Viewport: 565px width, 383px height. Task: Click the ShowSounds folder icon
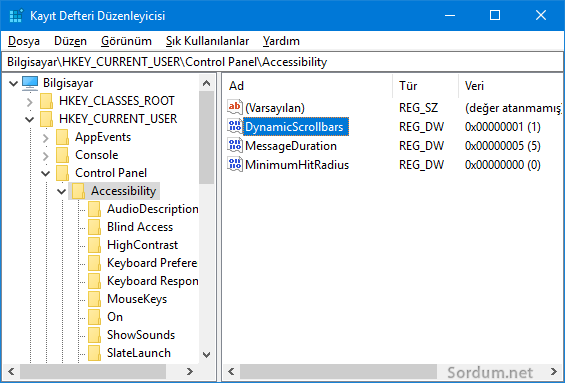tap(94, 335)
